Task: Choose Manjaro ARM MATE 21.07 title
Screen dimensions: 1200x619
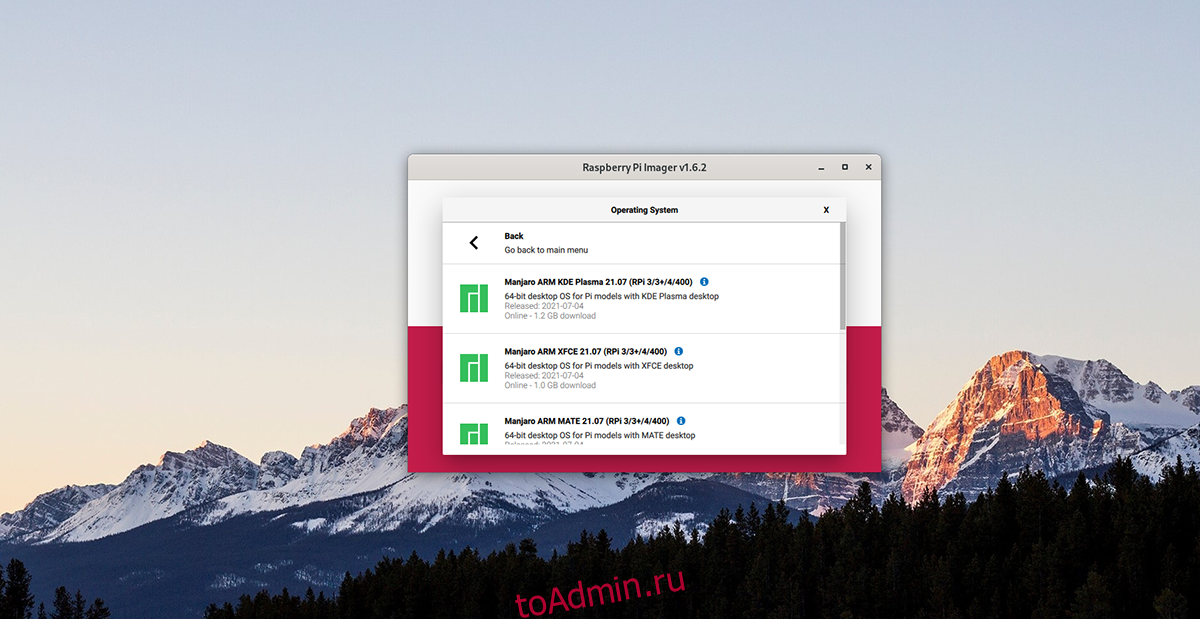Action: pos(587,421)
